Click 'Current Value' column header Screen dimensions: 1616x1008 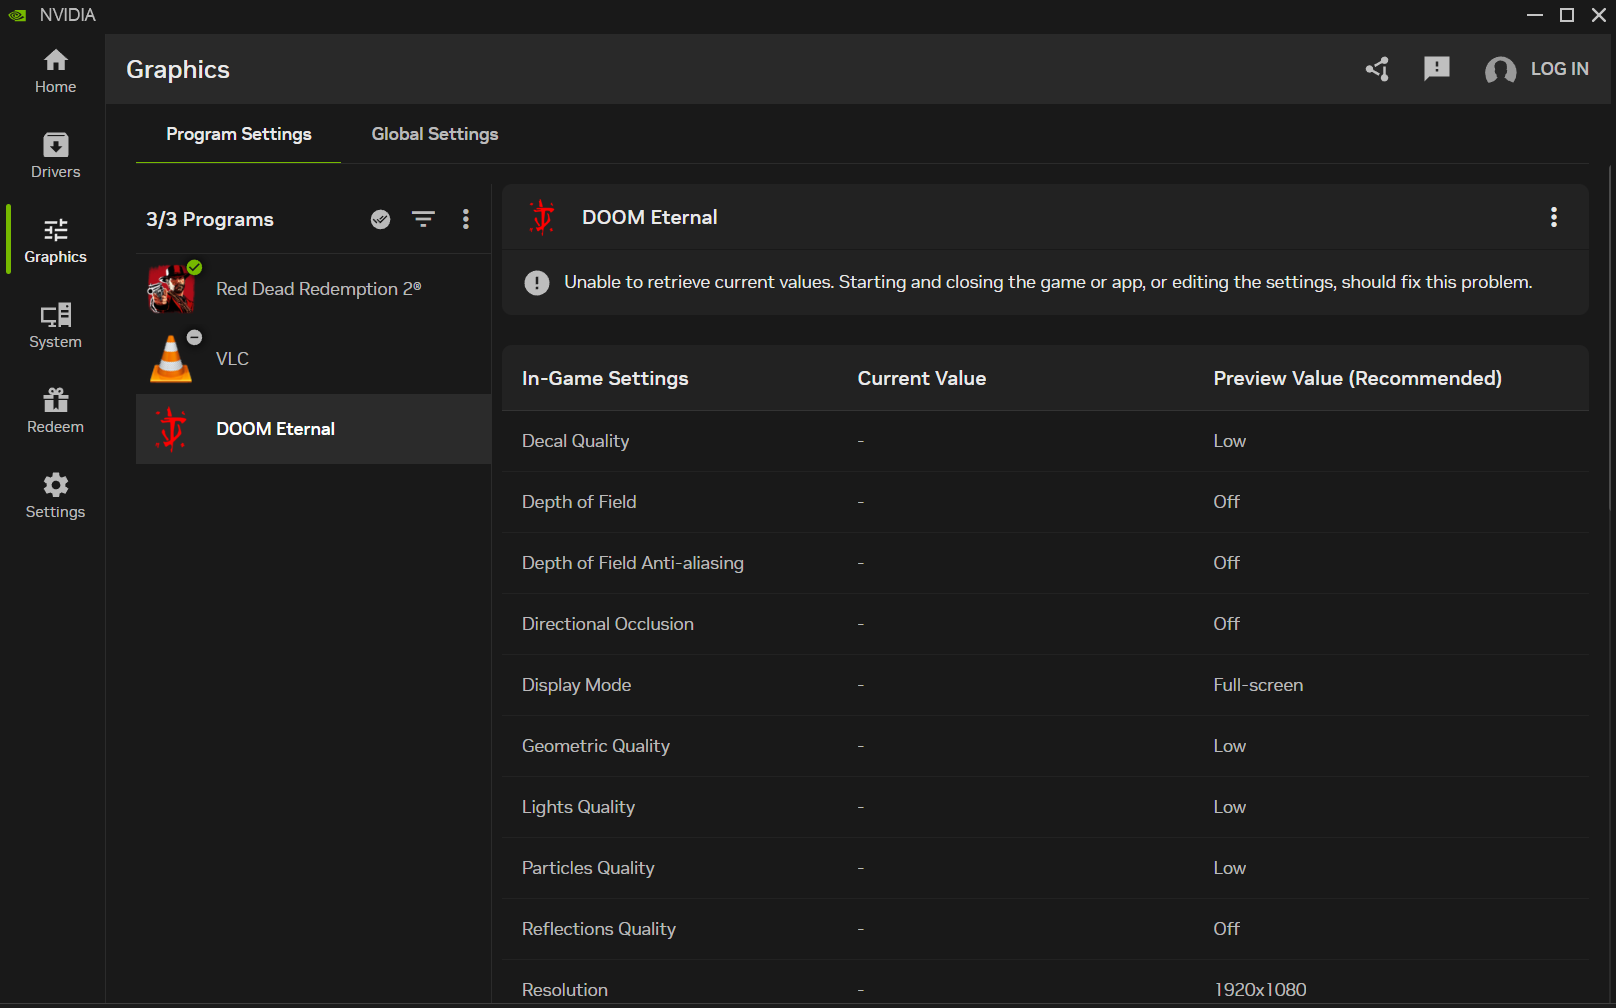point(922,378)
